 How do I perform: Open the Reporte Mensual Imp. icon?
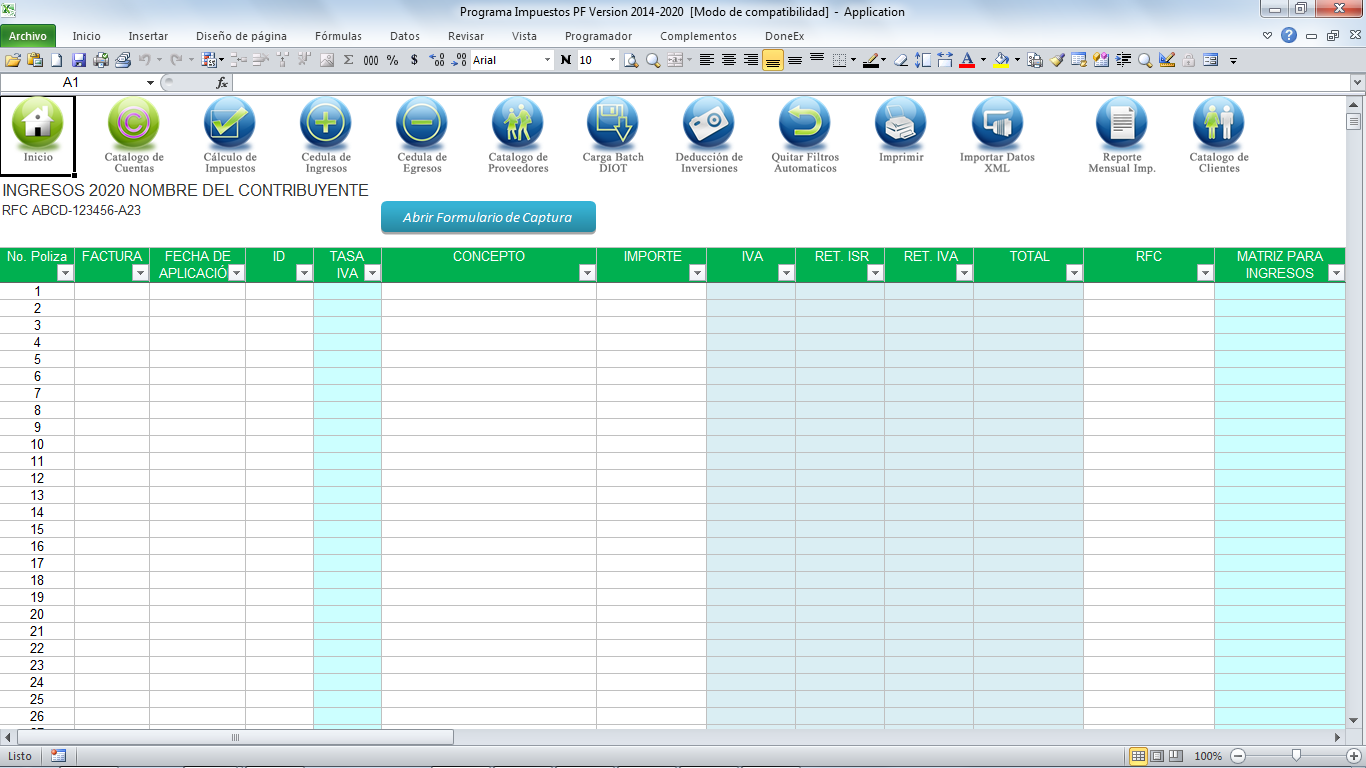point(1122,124)
